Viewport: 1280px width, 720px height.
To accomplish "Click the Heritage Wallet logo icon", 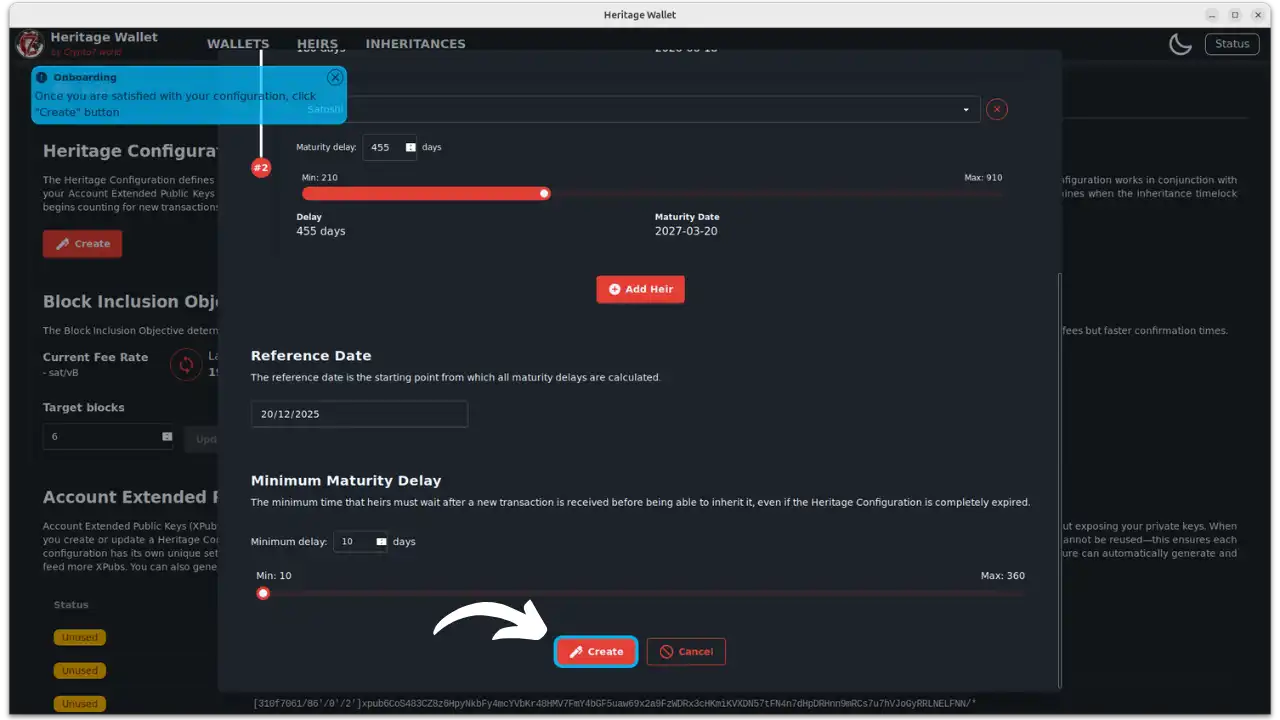I will coord(29,44).
